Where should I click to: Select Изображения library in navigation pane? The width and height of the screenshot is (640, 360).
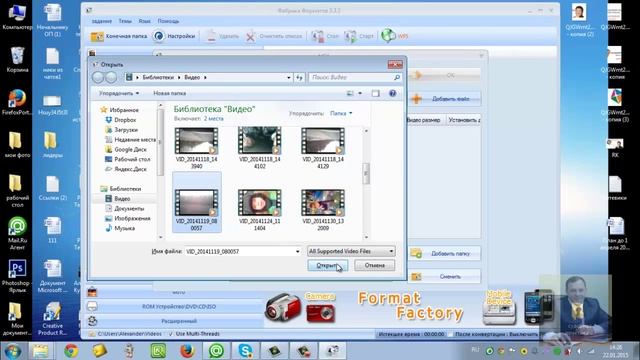click(132, 218)
